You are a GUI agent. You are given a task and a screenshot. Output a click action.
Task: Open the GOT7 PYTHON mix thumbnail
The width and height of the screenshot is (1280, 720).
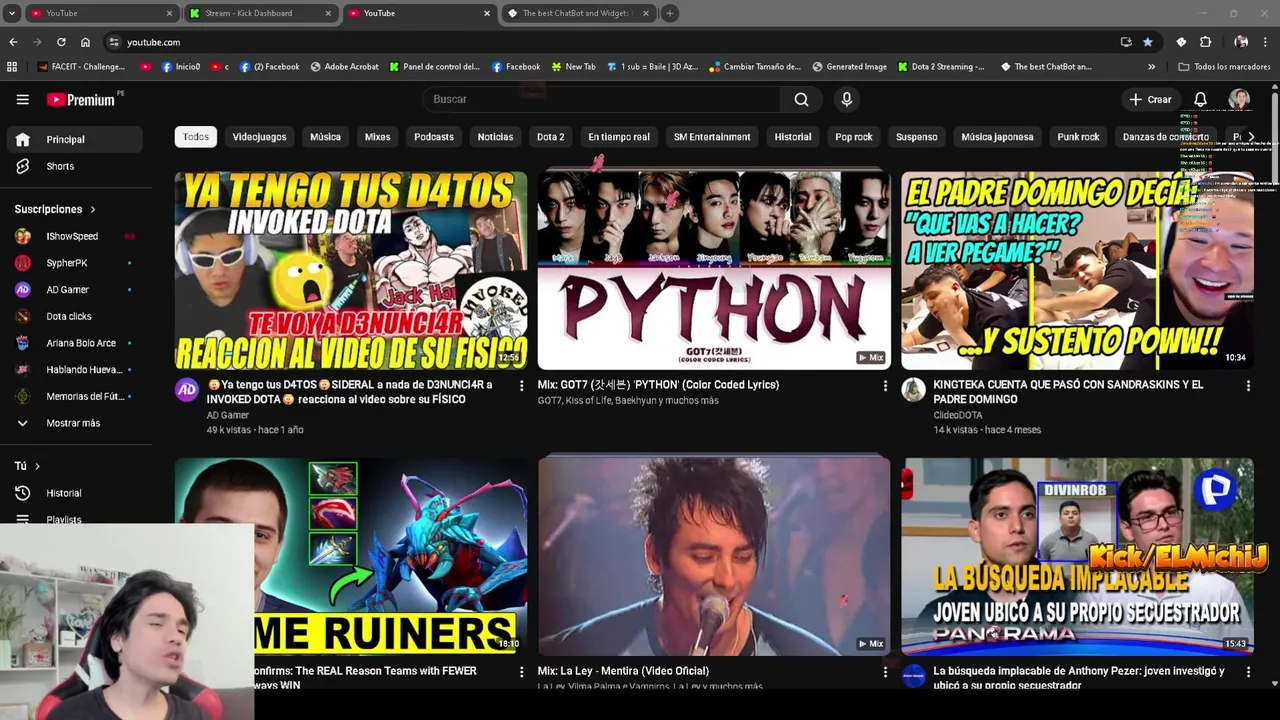[x=714, y=270]
